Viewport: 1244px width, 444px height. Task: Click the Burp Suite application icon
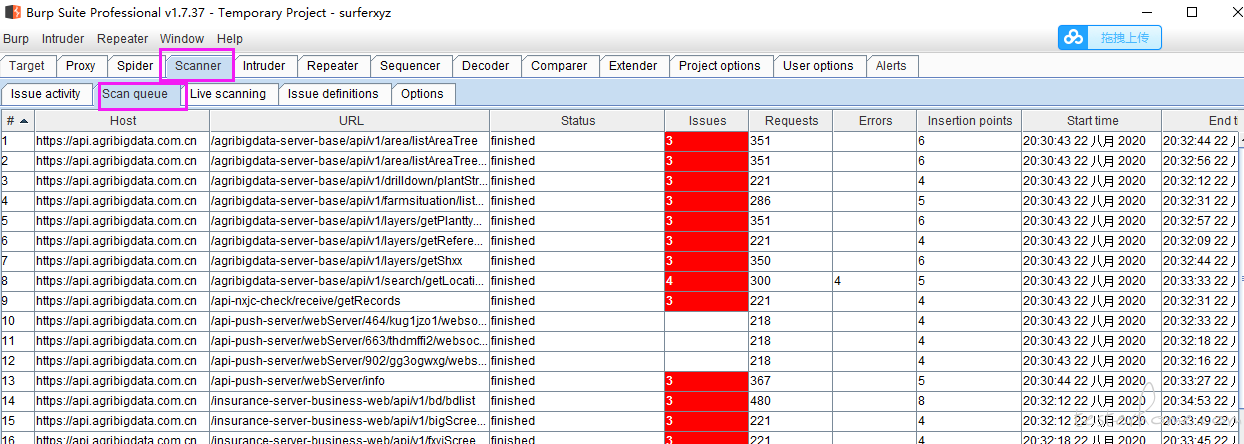(x=12, y=12)
